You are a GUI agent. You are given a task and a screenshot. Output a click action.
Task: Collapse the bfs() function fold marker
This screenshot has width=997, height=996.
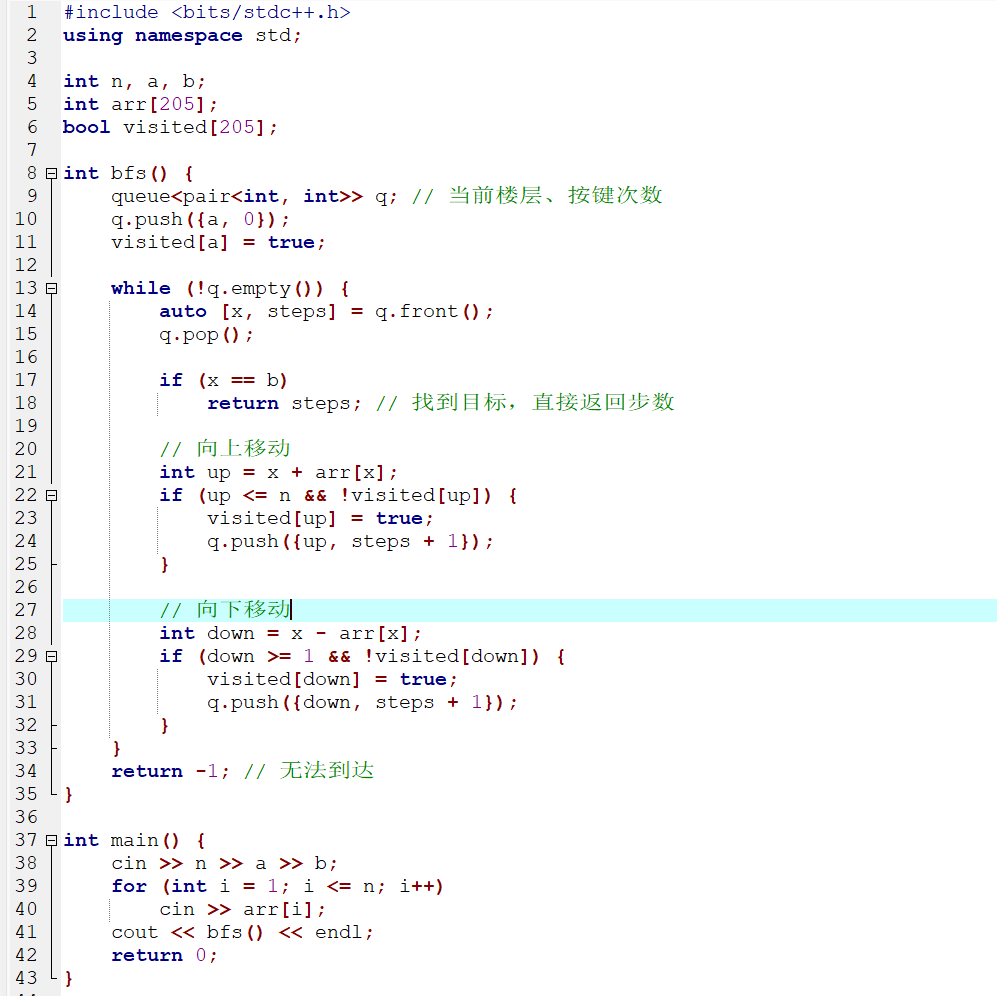(x=51, y=173)
